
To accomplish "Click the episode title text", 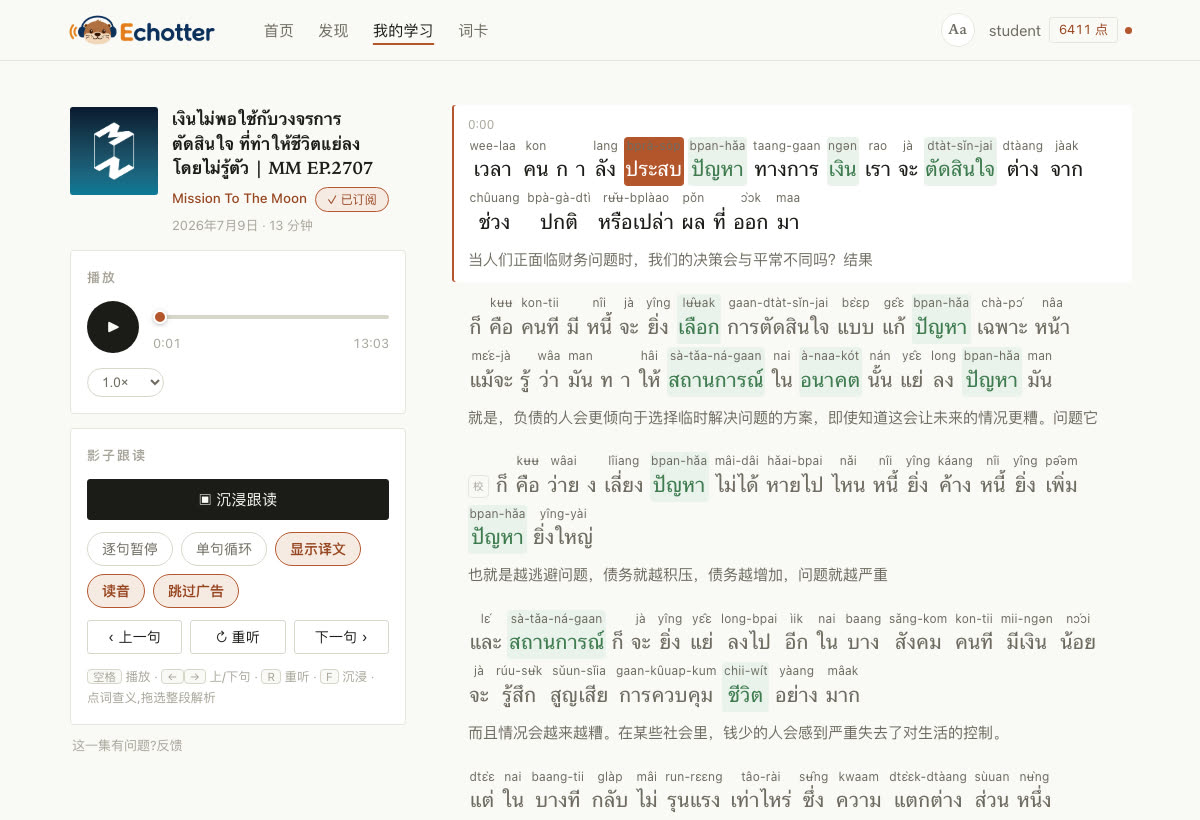I will coord(272,143).
